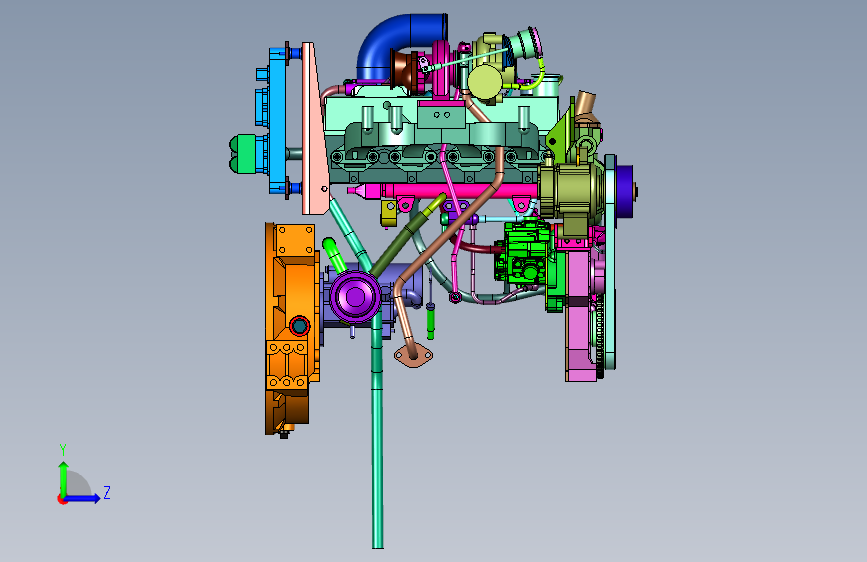Click the blue Z axis arrow of the triad

point(83,498)
